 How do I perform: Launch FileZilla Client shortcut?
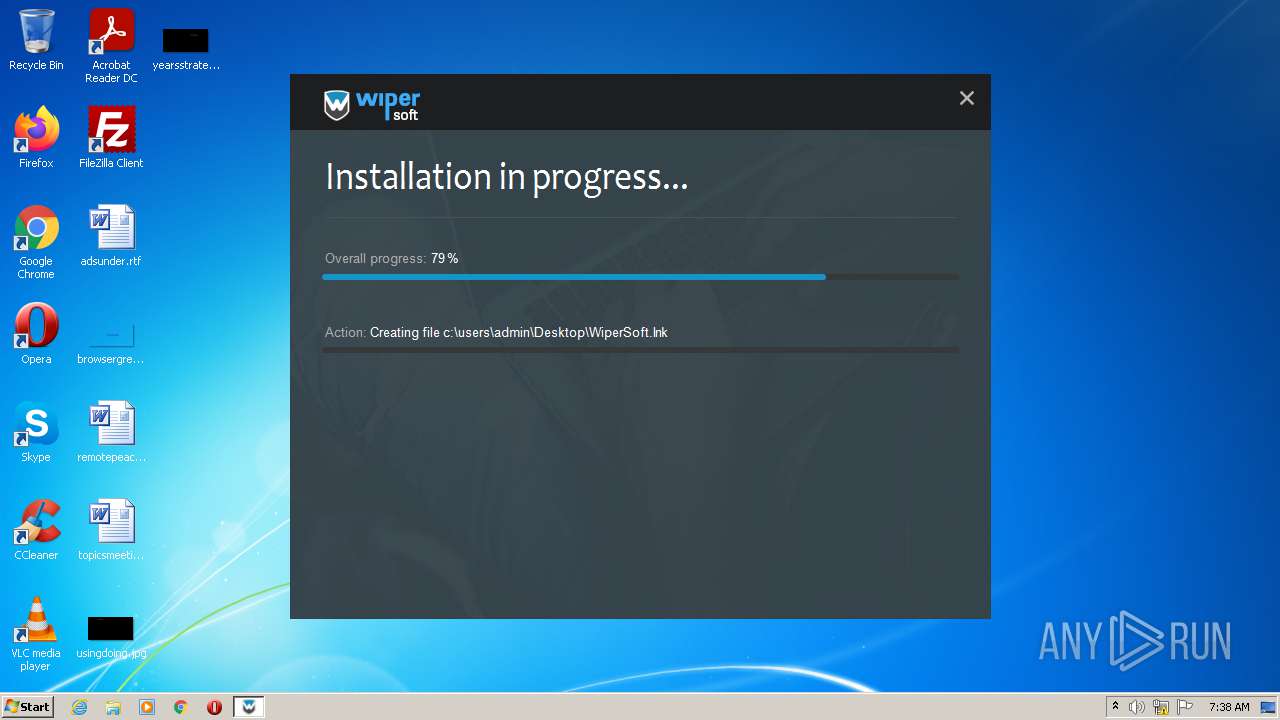(x=111, y=138)
